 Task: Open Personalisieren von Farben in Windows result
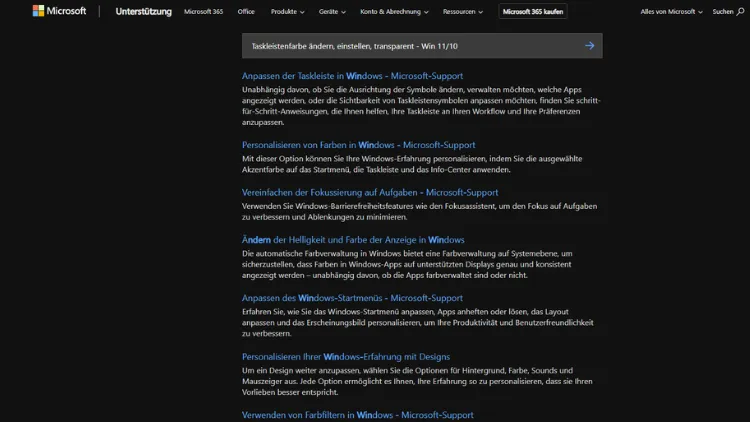(x=358, y=144)
